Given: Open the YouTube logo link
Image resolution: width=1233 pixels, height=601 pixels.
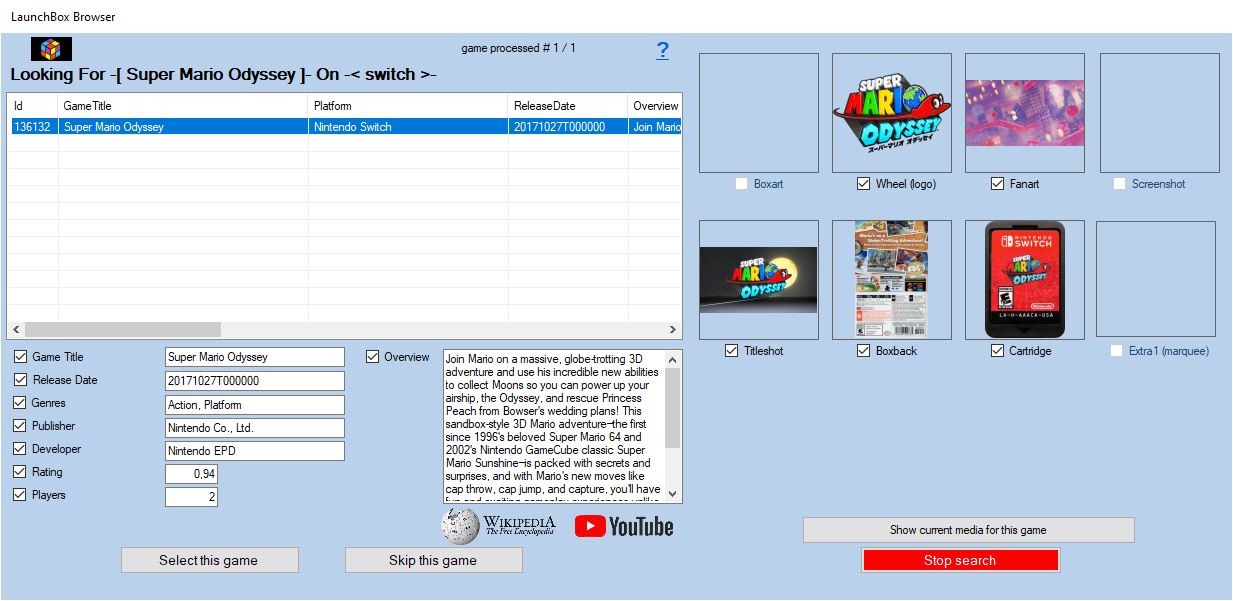Looking at the screenshot, I should point(624,526).
